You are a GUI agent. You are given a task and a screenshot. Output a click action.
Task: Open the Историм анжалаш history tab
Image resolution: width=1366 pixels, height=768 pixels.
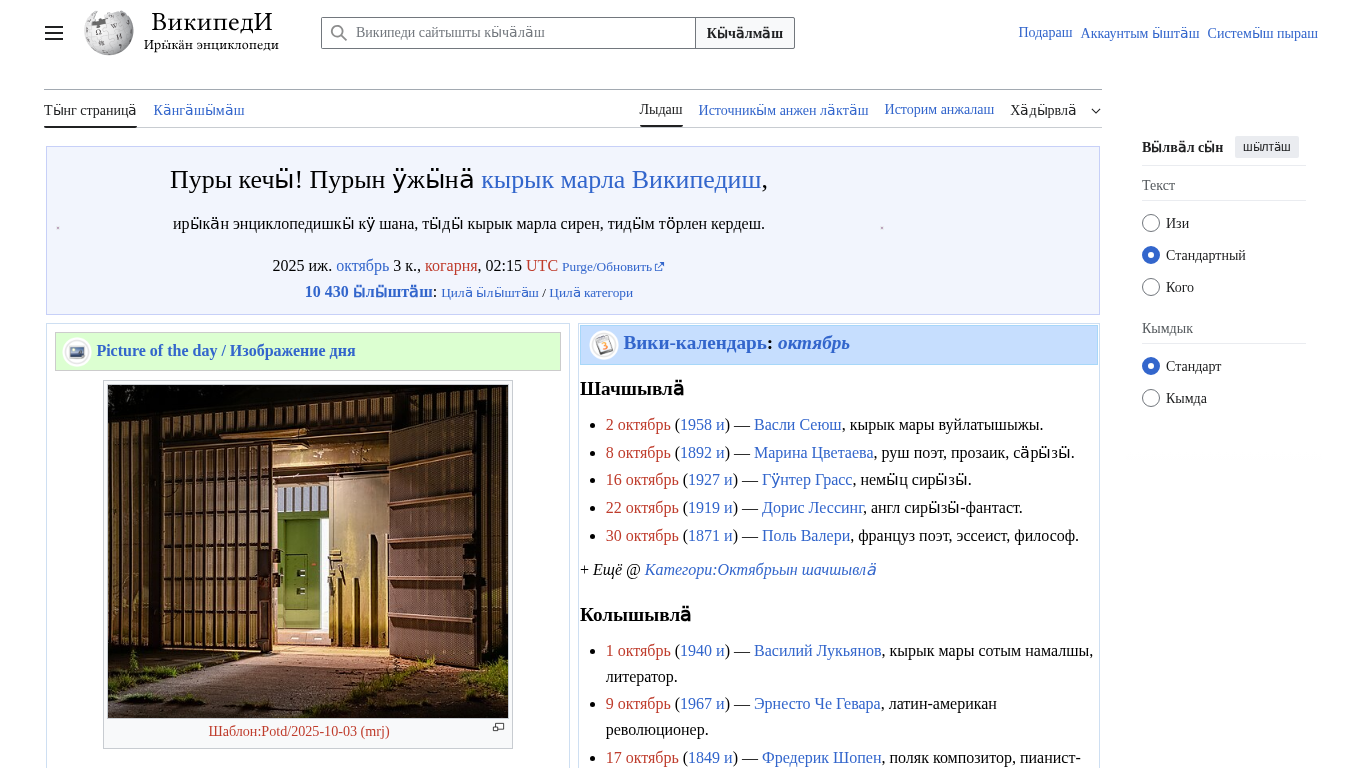[939, 110]
